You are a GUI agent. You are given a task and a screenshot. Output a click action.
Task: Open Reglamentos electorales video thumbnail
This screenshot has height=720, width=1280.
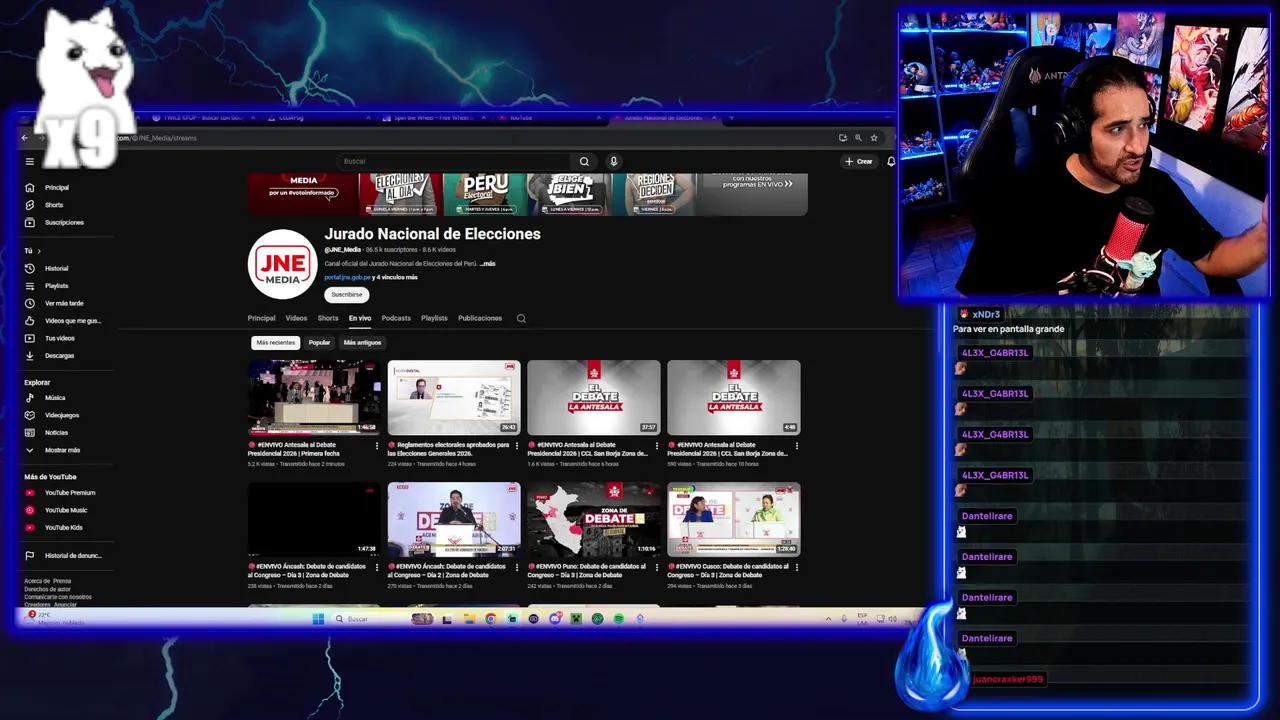coord(454,397)
